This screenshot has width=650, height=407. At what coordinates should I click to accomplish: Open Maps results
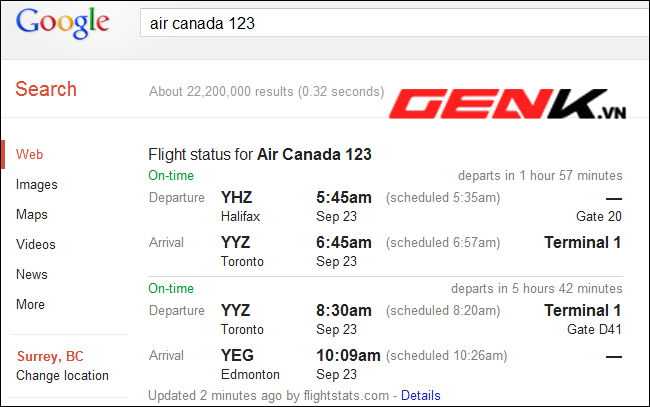[x=32, y=214]
